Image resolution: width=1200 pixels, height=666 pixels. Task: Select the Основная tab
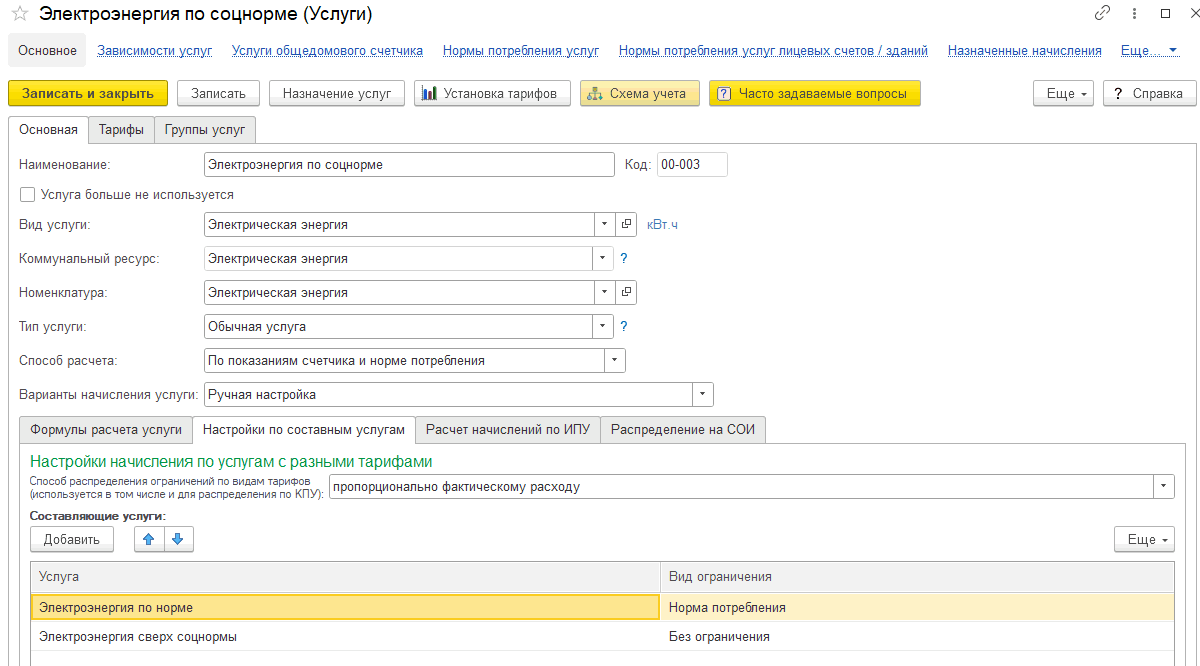tap(48, 130)
